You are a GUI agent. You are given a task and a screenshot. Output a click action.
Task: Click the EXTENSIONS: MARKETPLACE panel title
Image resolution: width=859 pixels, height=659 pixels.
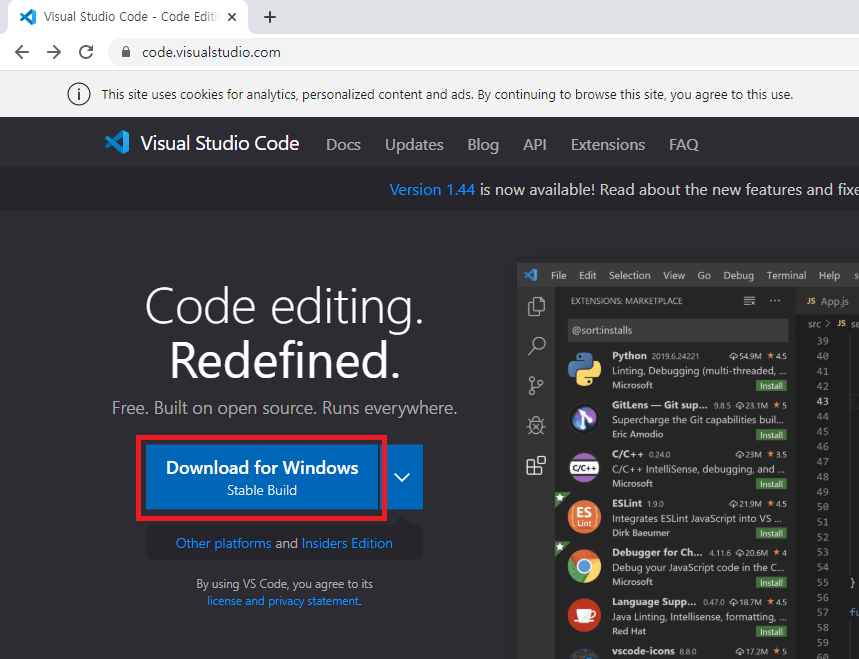pos(626,301)
